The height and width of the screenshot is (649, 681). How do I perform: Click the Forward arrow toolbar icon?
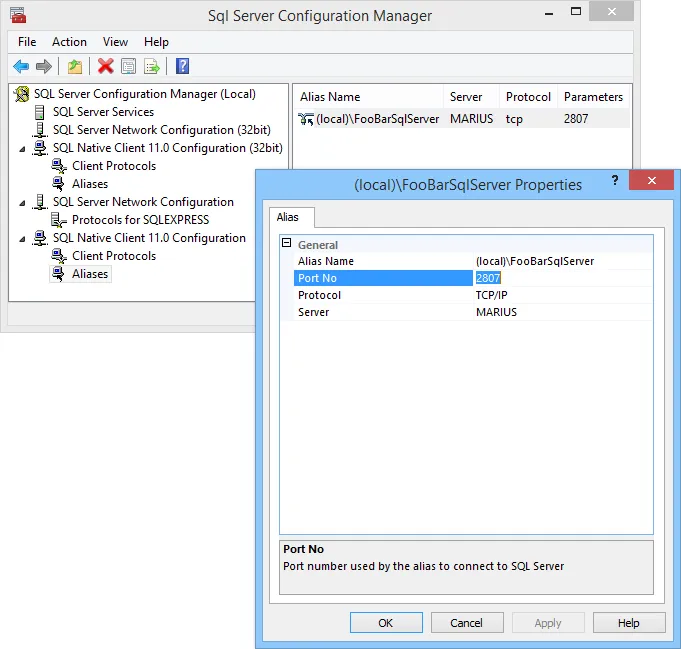click(x=44, y=66)
